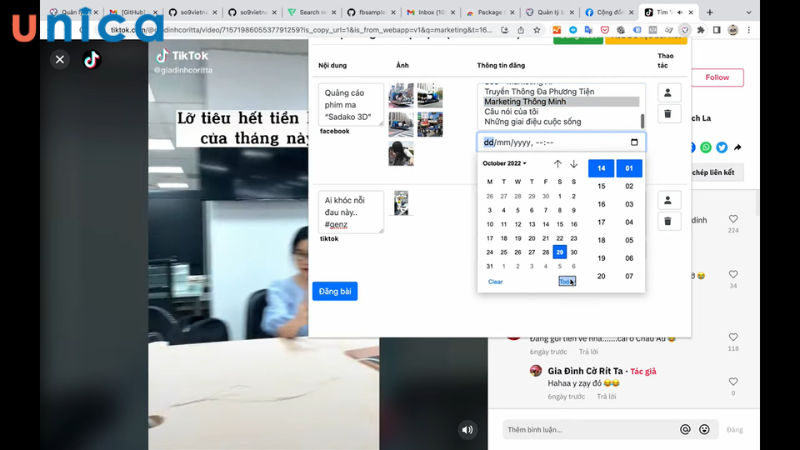Delete the tiktok post with the trash icon

pos(667,221)
